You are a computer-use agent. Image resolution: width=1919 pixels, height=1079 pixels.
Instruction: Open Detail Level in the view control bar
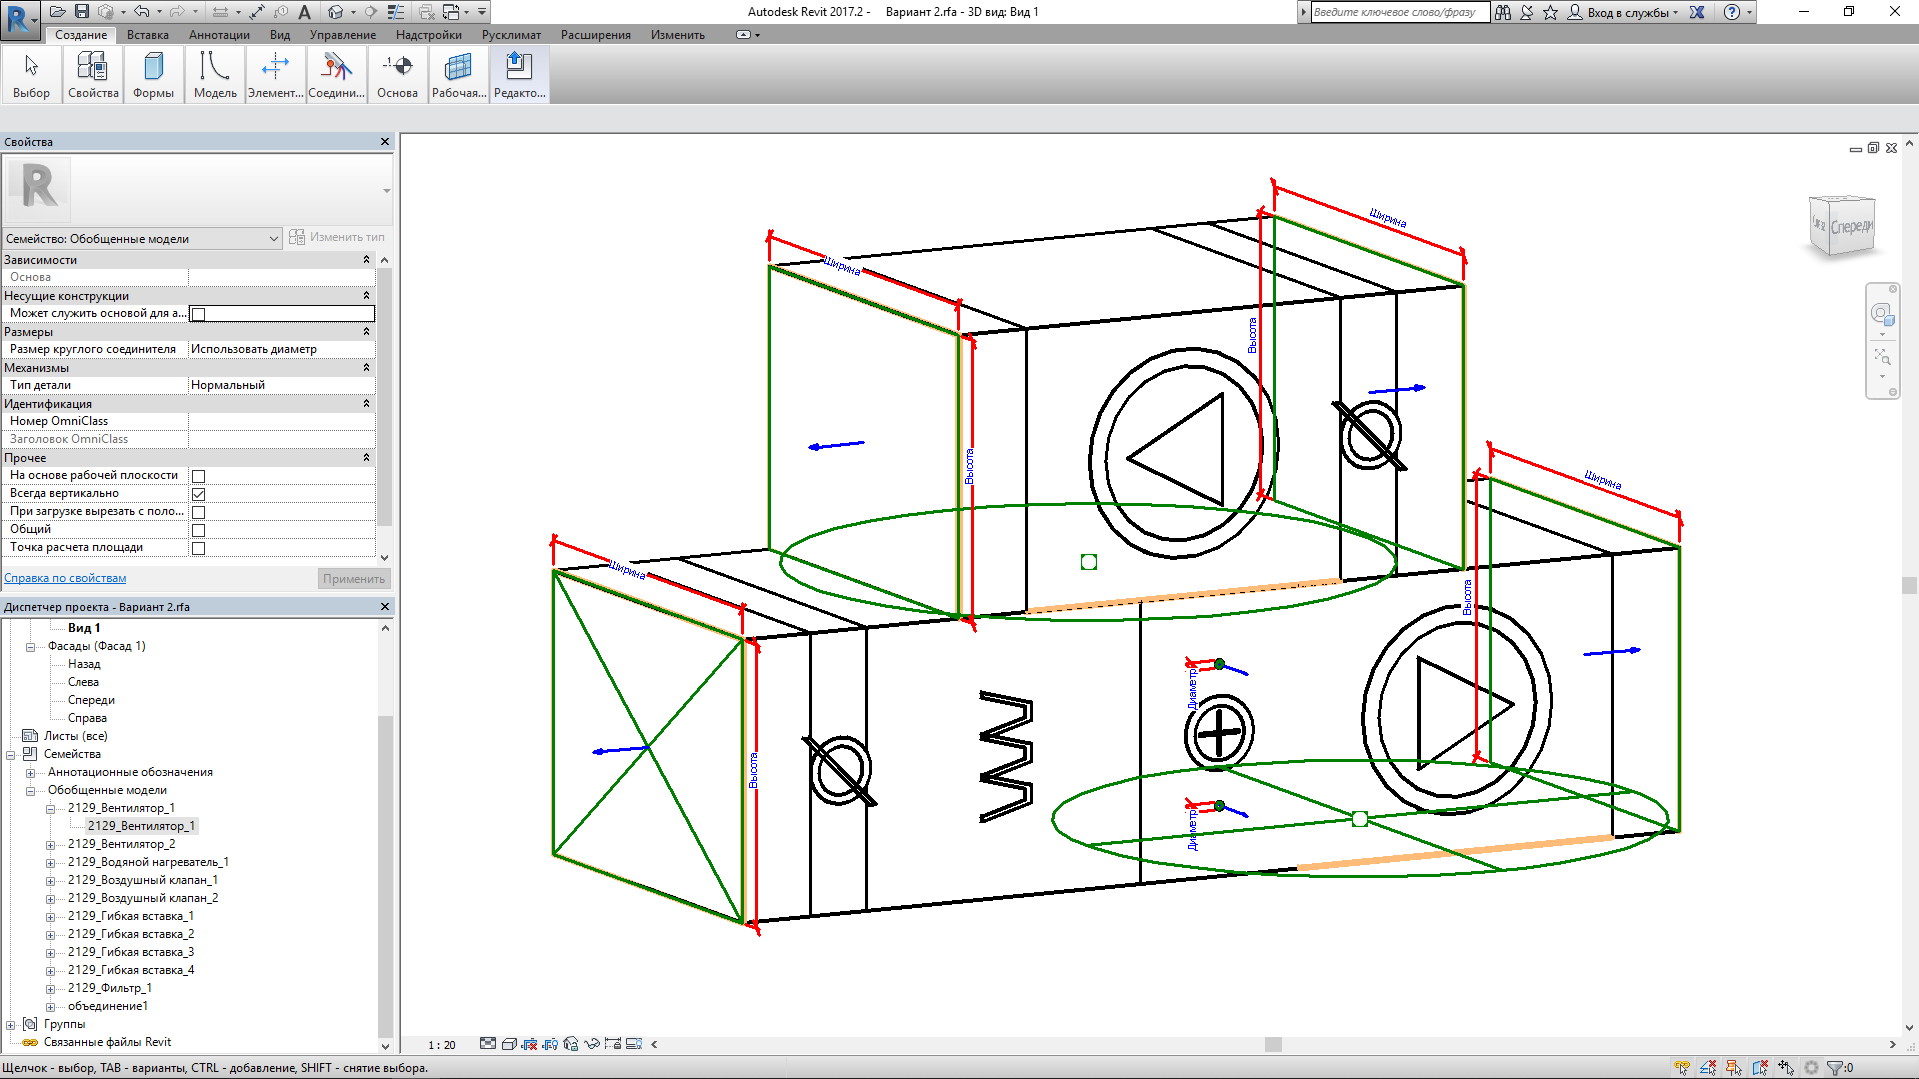coord(487,1044)
